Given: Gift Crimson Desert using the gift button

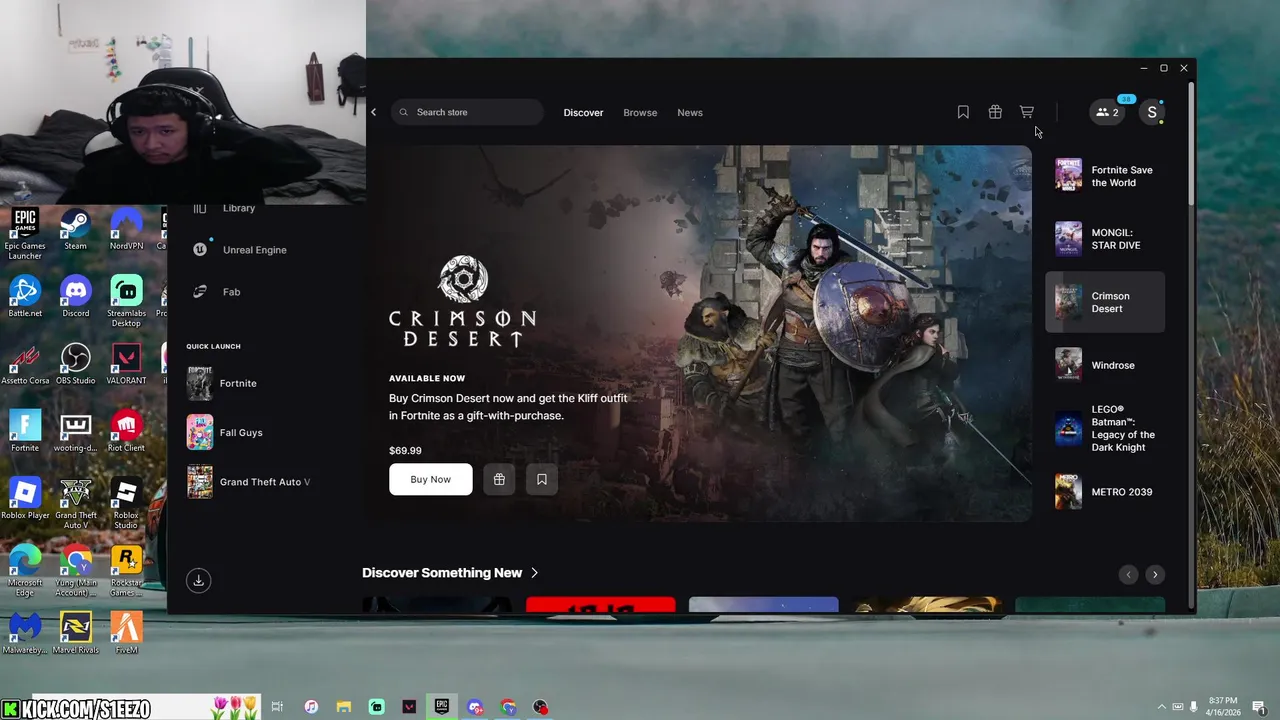Looking at the screenshot, I should click(x=499, y=479).
